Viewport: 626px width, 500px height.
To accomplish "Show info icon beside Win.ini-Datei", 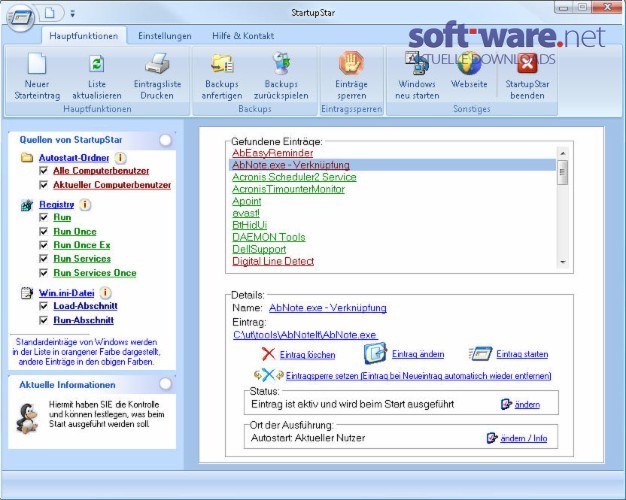I will click(x=105, y=293).
